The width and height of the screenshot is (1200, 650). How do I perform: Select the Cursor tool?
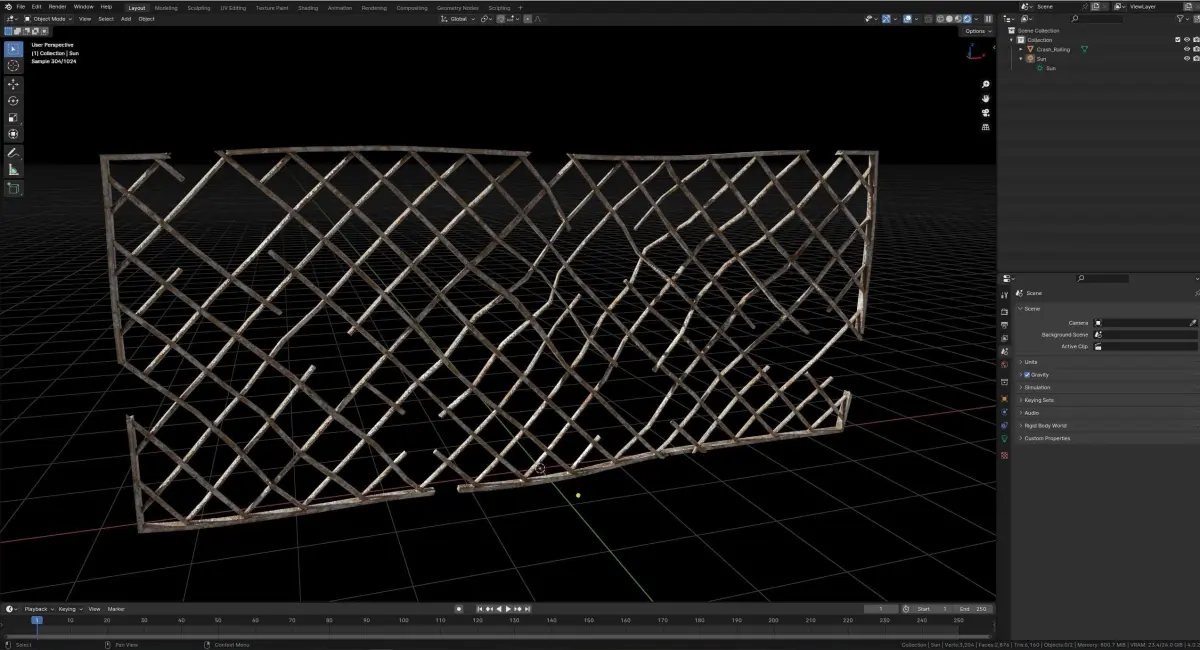pyautogui.click(x=14, y=66)
